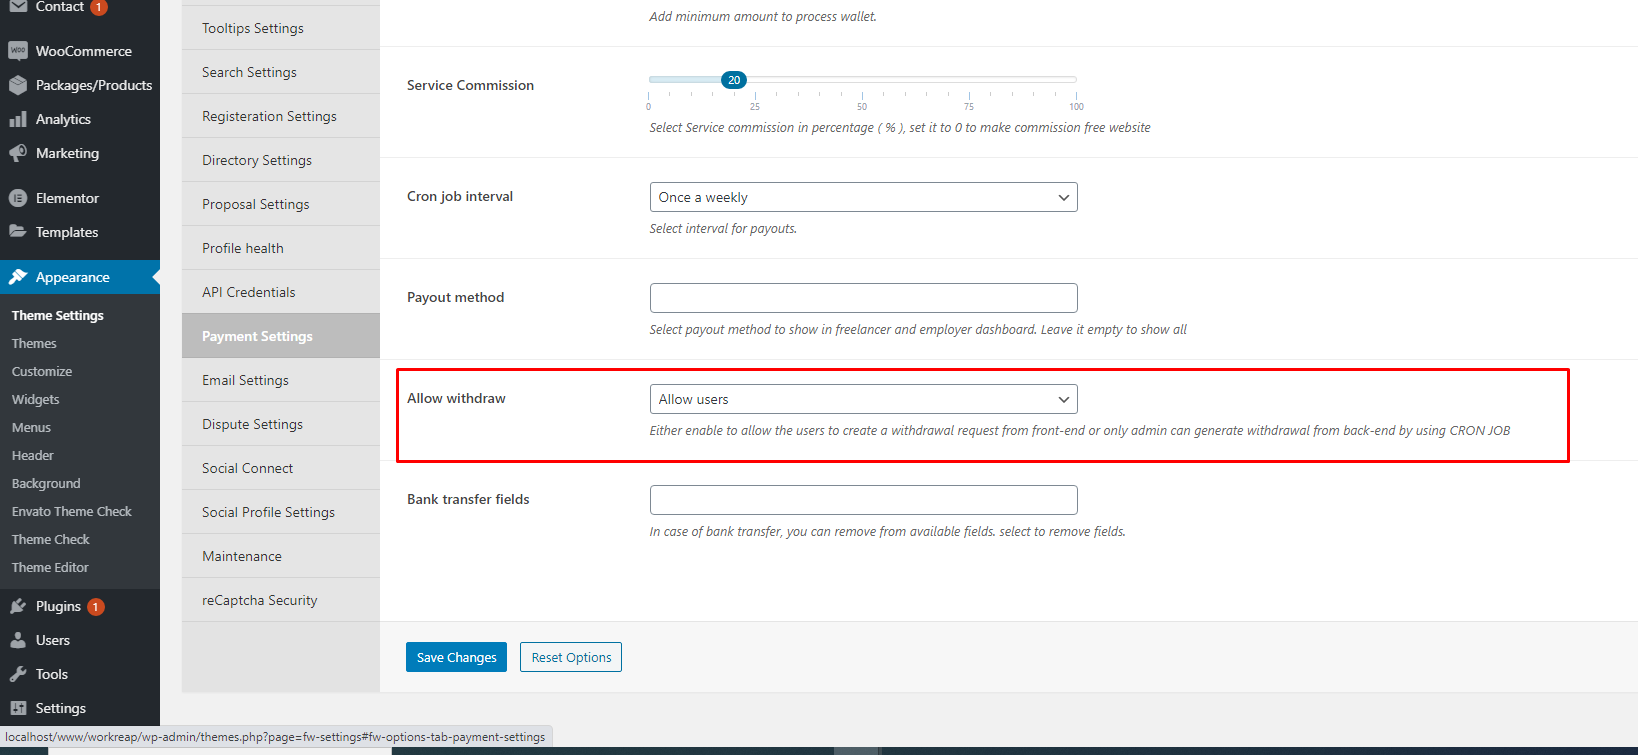Click the Elementor icon in sidebar

(x=18, y=198)
